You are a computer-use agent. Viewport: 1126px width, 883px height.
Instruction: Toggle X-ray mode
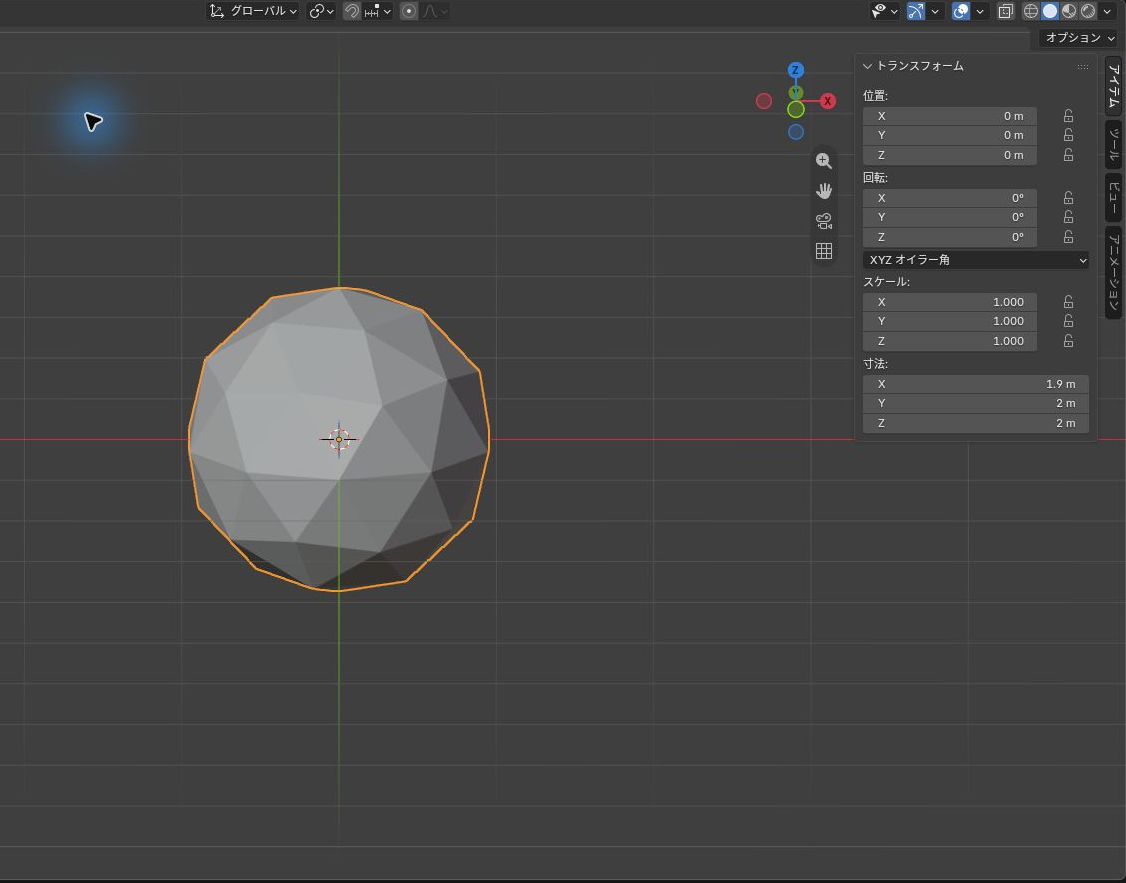[1005, 11]
